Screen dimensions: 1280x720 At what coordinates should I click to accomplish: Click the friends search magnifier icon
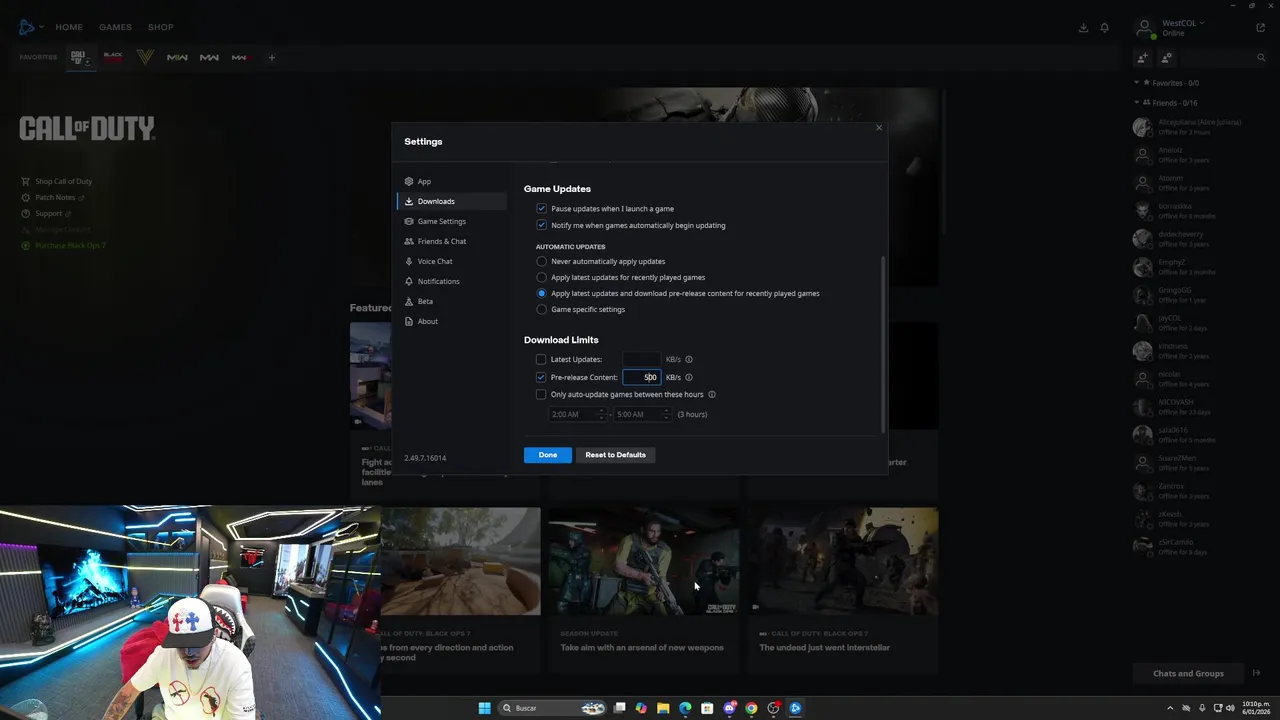pyautogui.click(x=1262, y=58)
